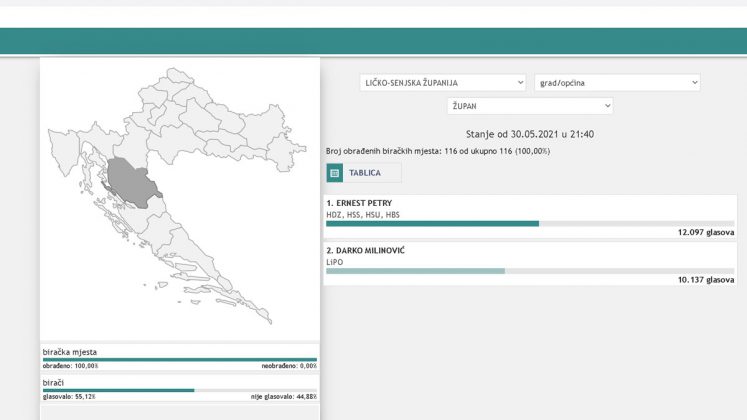
Task: Click the teal table icon beside TABLICA
Action: [x=335, y=173]
